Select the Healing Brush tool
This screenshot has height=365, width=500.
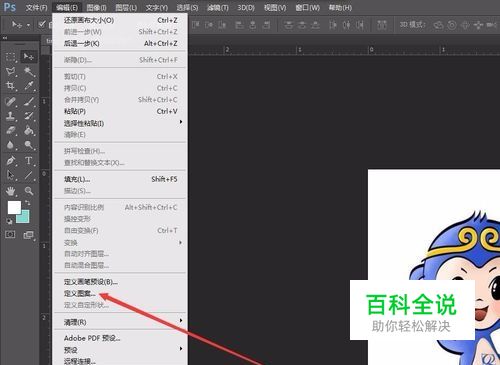(x=11, y=101)
